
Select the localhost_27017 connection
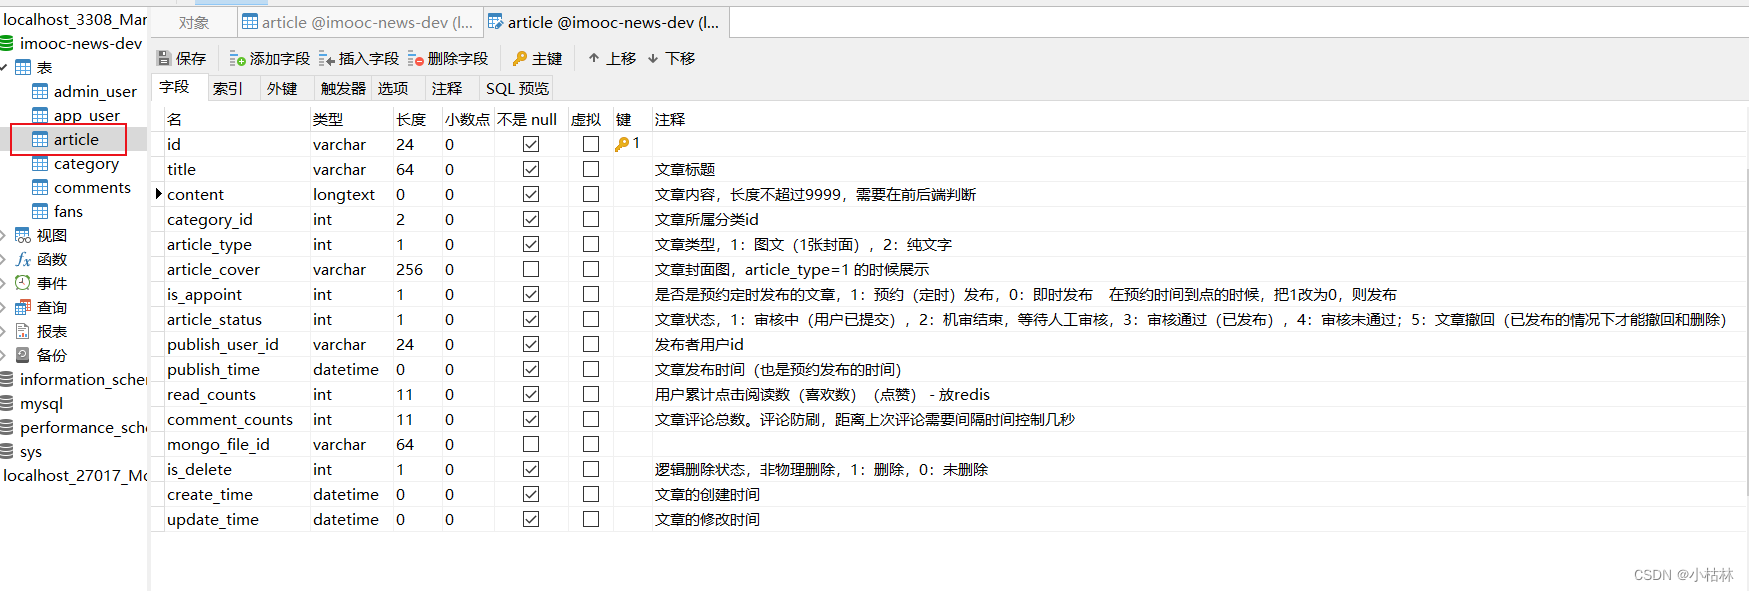(74, 475)
